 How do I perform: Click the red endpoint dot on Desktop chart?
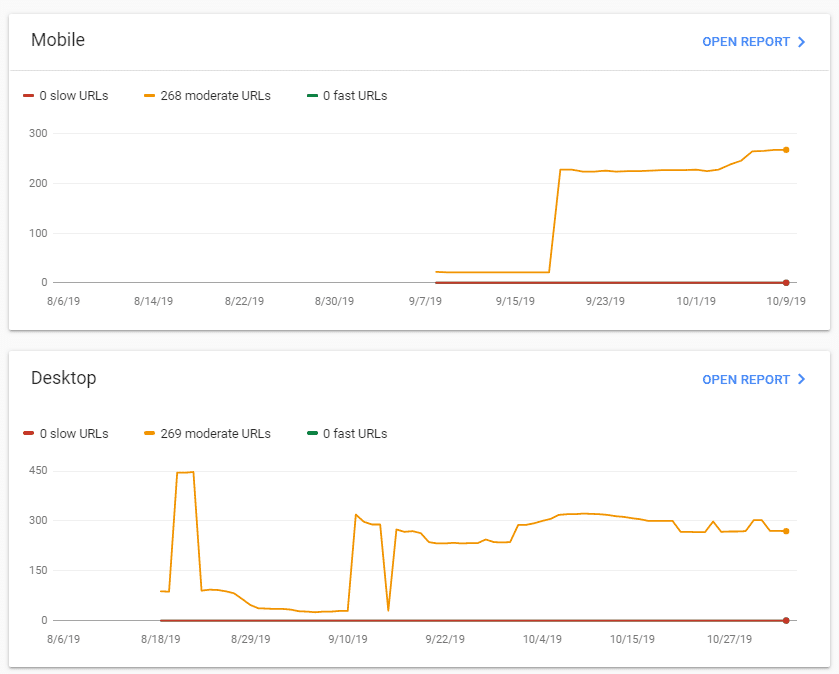[786, 621]
